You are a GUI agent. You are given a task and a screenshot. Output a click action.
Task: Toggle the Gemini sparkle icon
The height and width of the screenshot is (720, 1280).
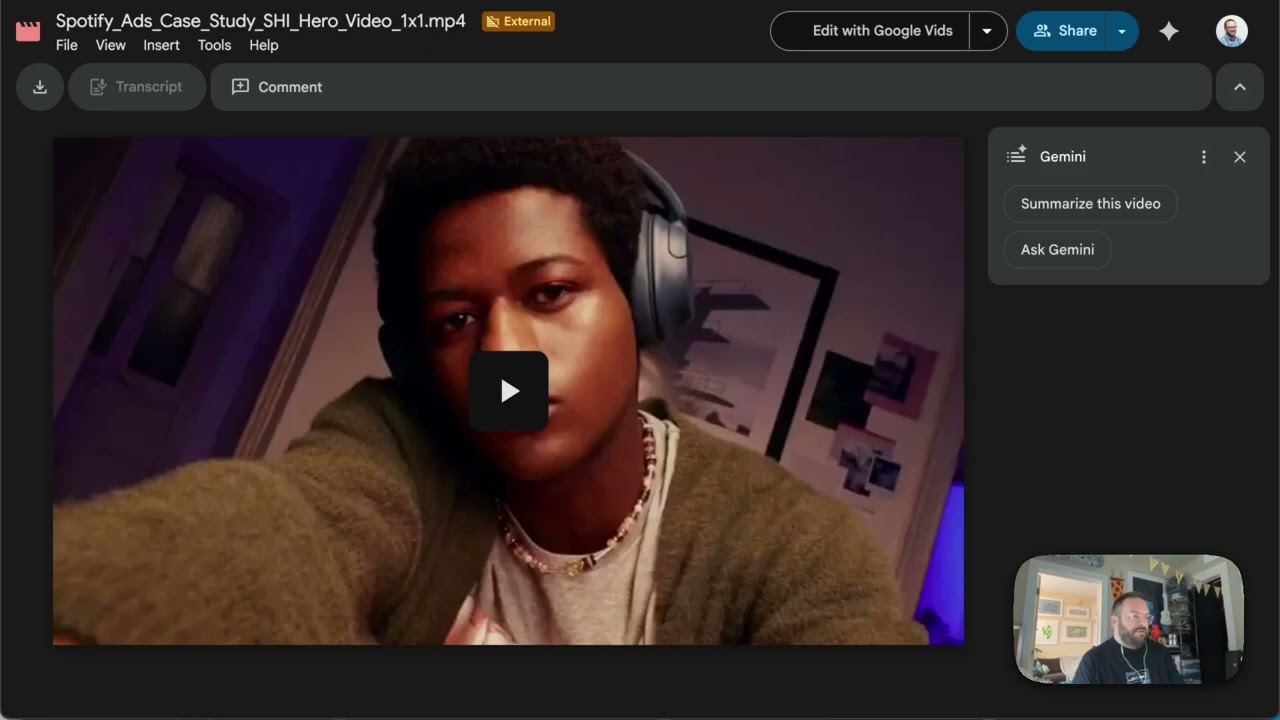[x=1169, y=31]
